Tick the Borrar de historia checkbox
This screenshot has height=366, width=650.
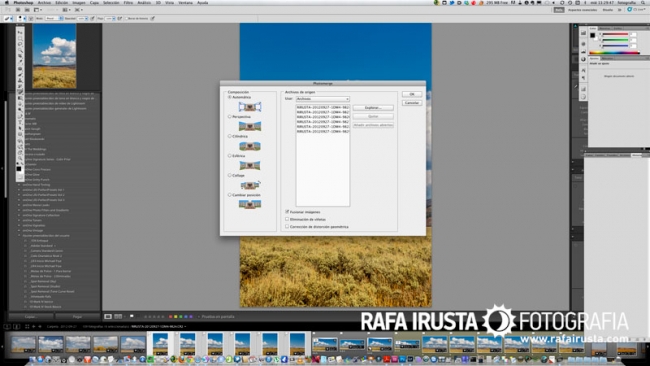pos(126,18)
